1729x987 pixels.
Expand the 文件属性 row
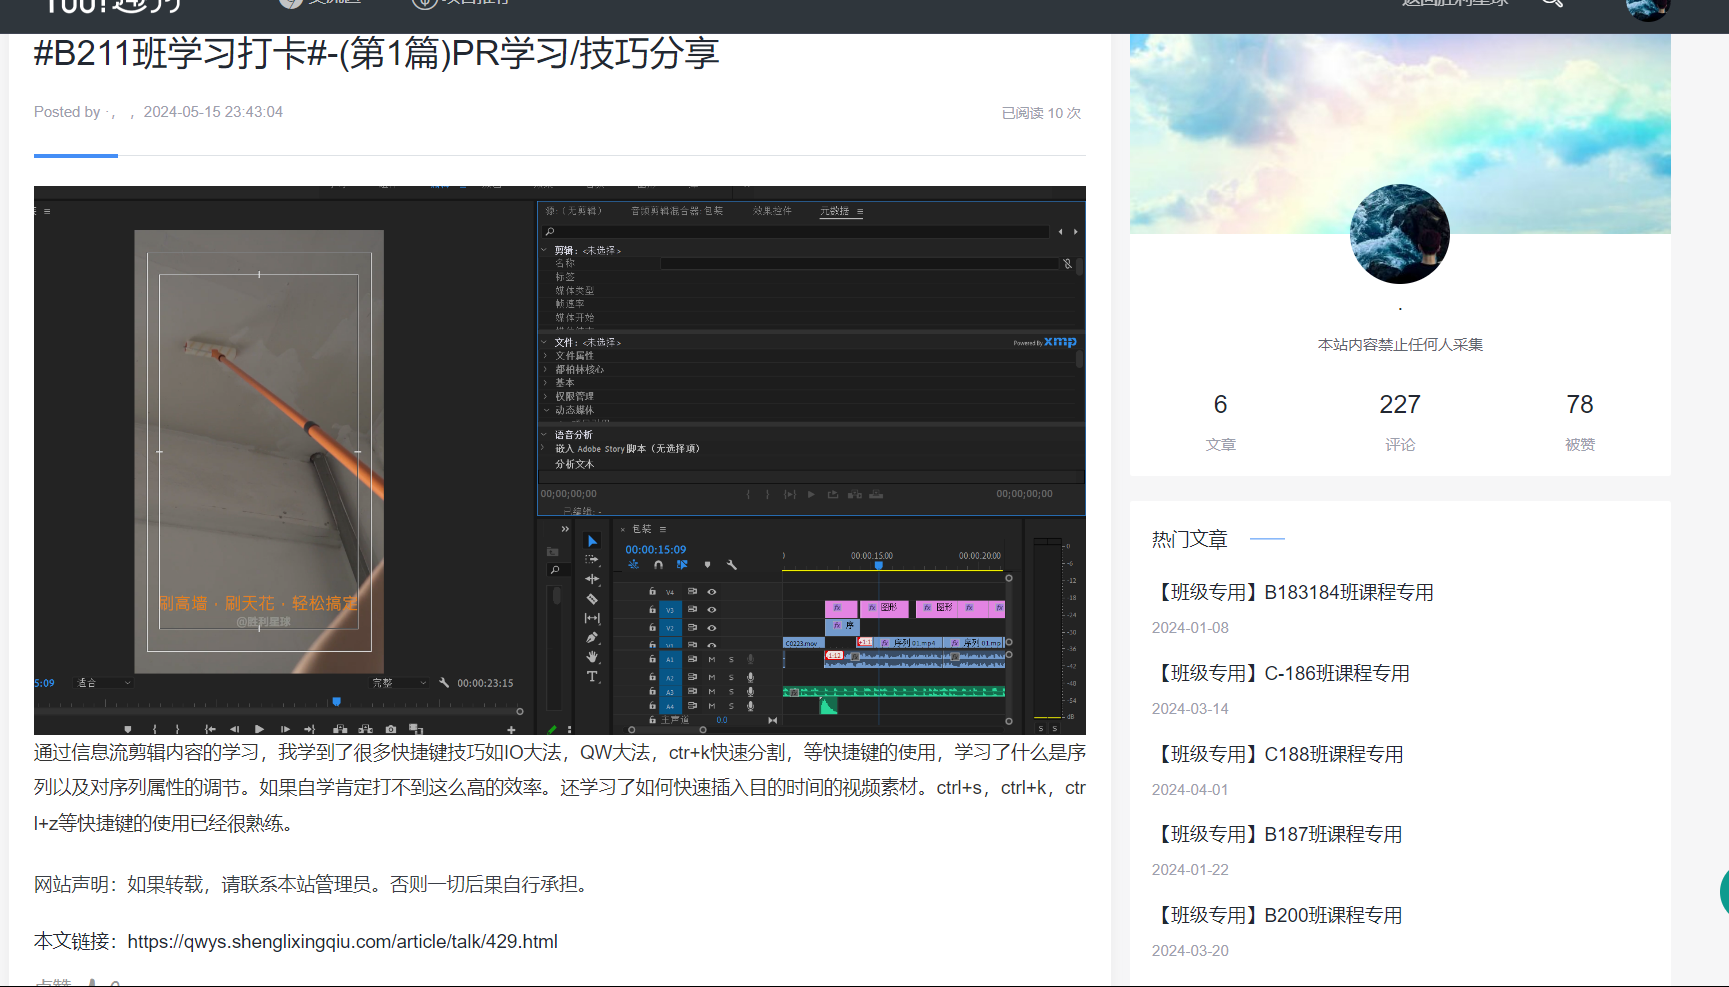545,356
